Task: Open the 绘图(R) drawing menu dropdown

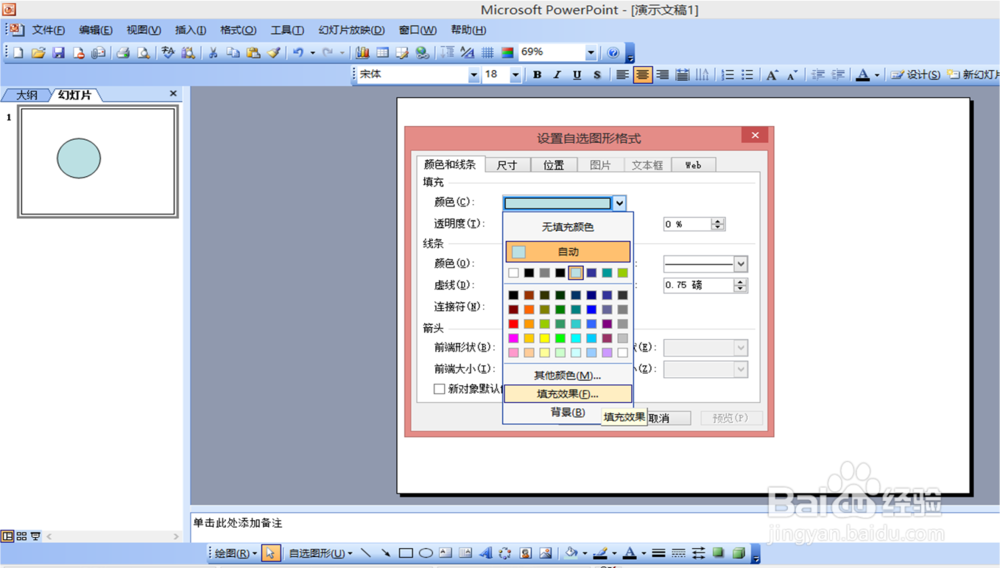Action: (236, 553)
